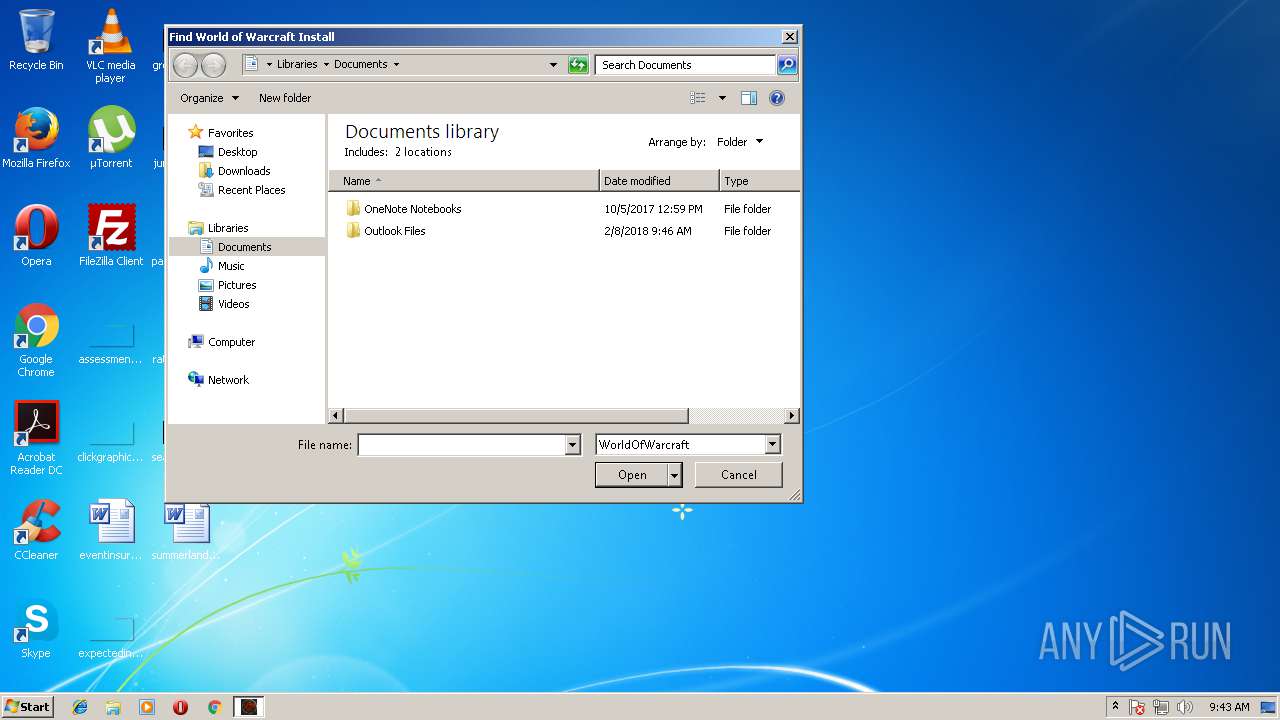The height and width of the screenshot is (720, 1280).
Task: Sort by Date modified column header
Action: pos(659,181)
